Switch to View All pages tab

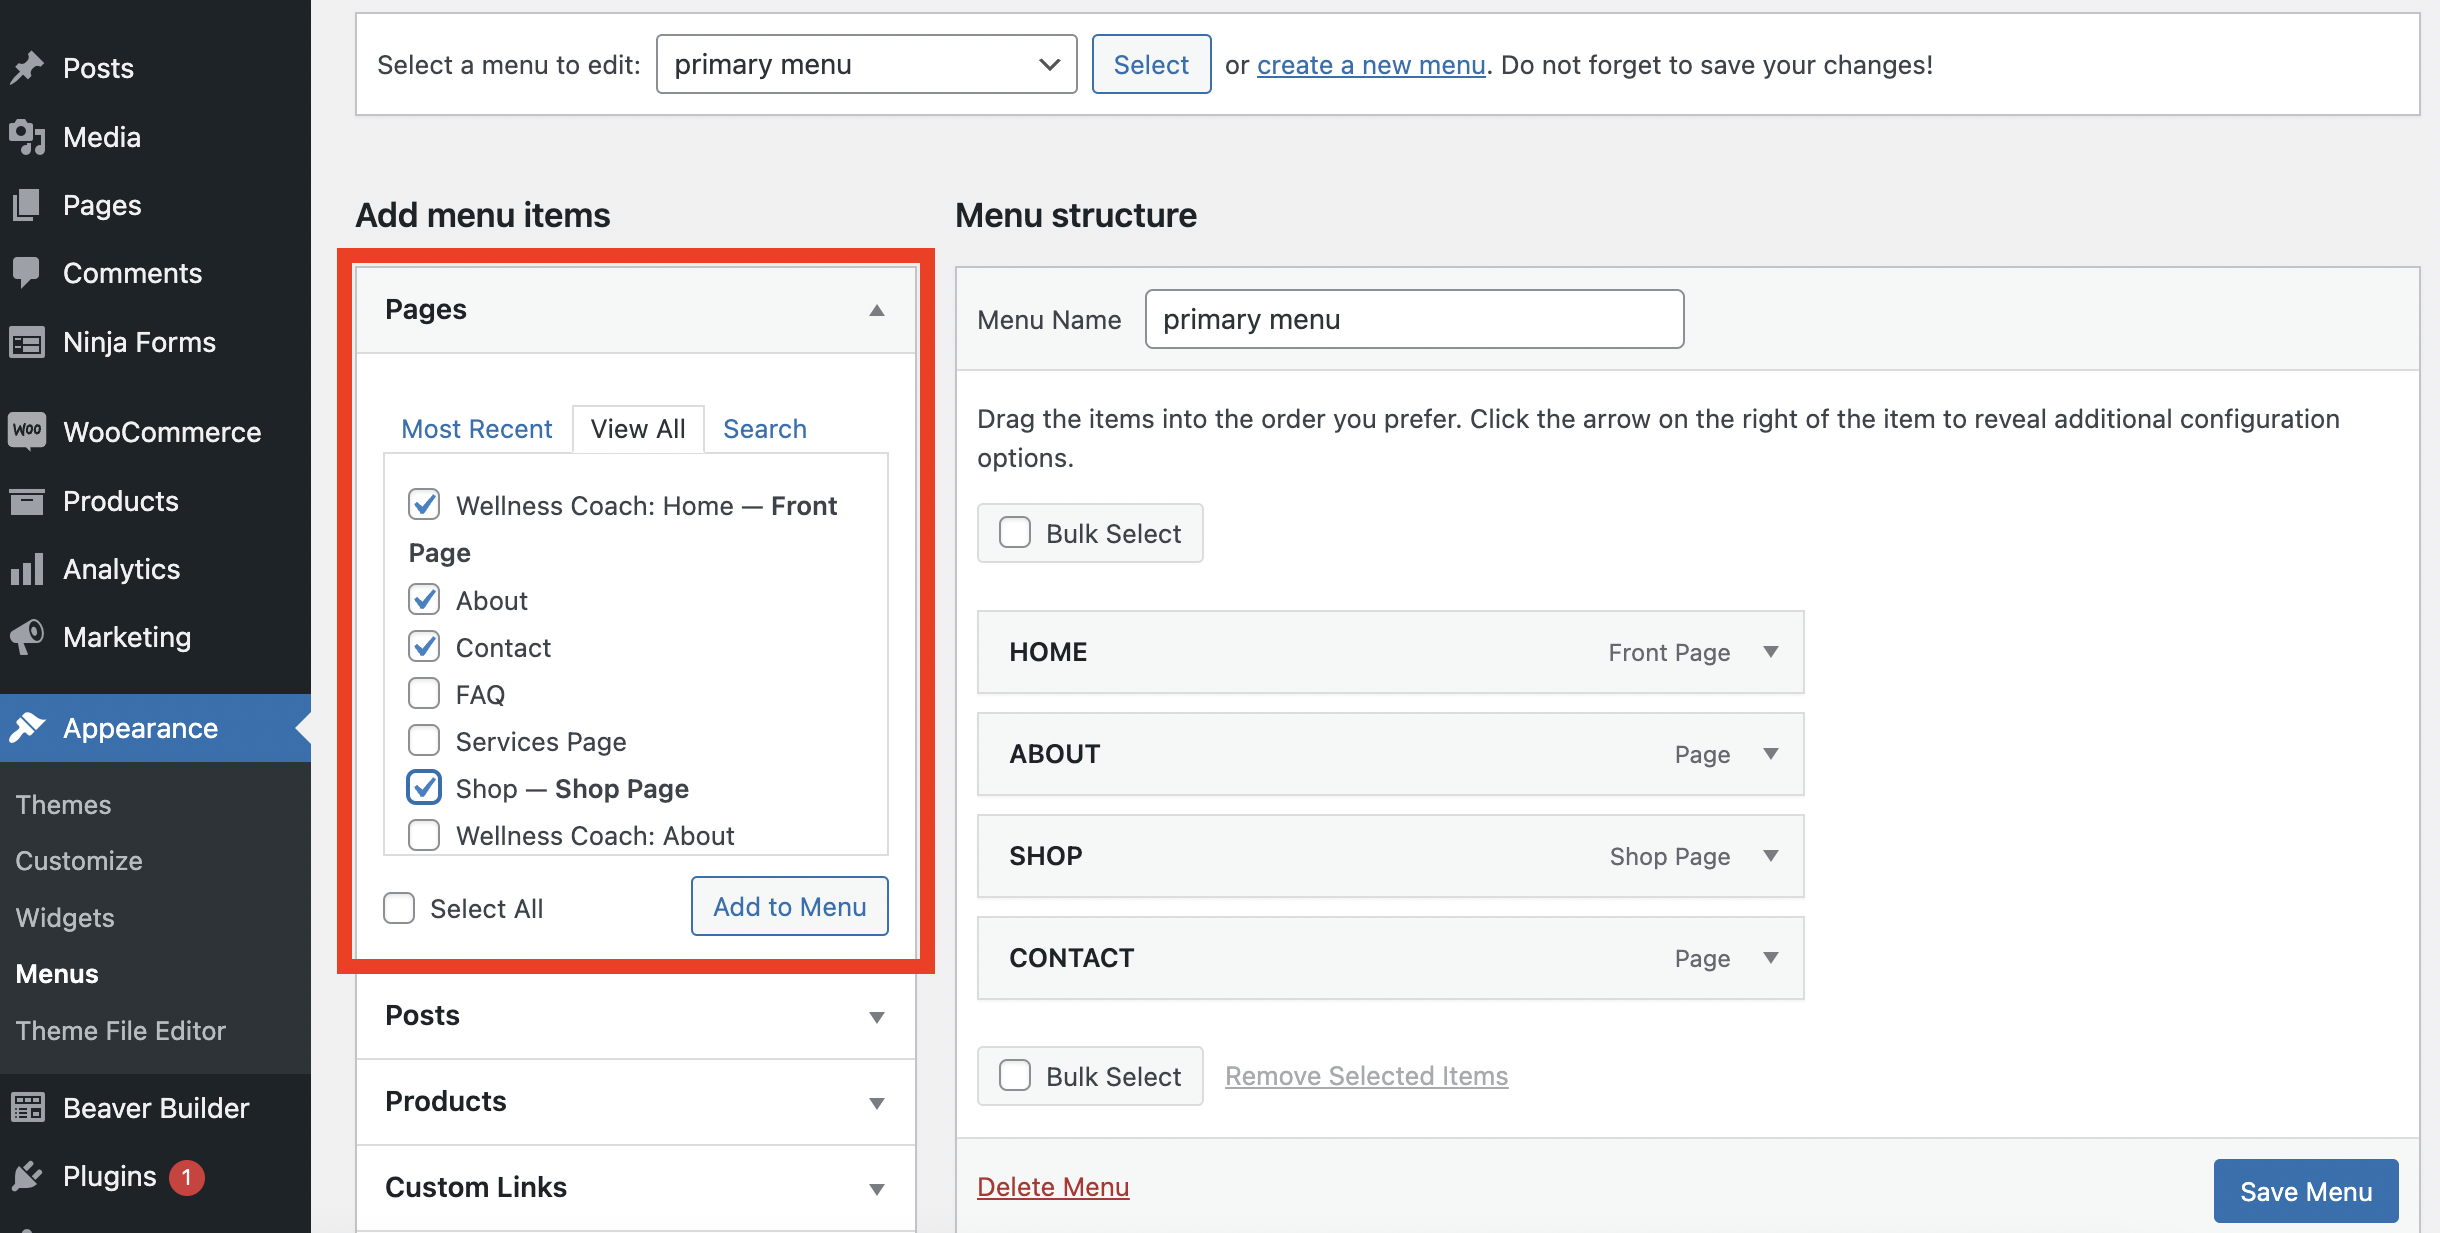click(637, 426)
